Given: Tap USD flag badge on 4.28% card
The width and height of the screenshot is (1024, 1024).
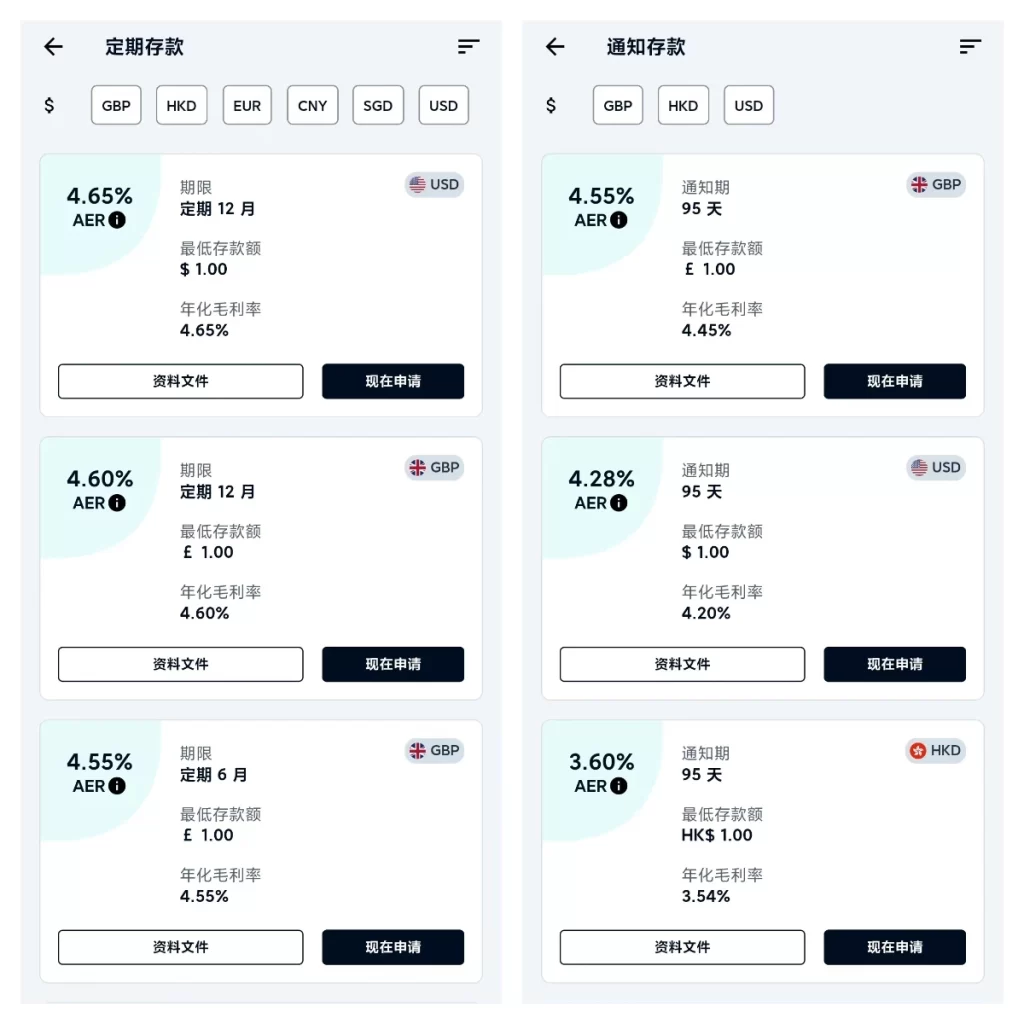Looking at the screenshot, I should 936,468.
